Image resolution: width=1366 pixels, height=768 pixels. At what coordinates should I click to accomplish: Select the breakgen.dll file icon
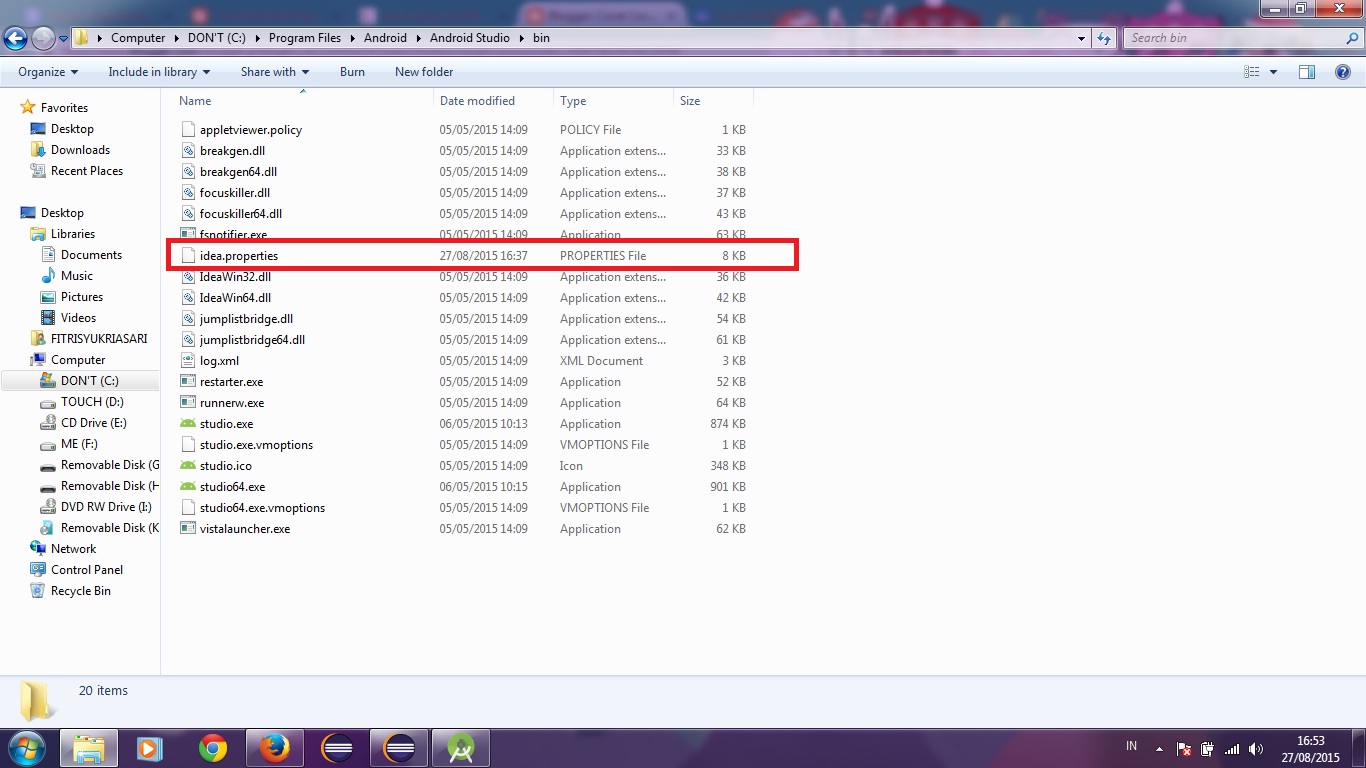[x=188, y=151]
